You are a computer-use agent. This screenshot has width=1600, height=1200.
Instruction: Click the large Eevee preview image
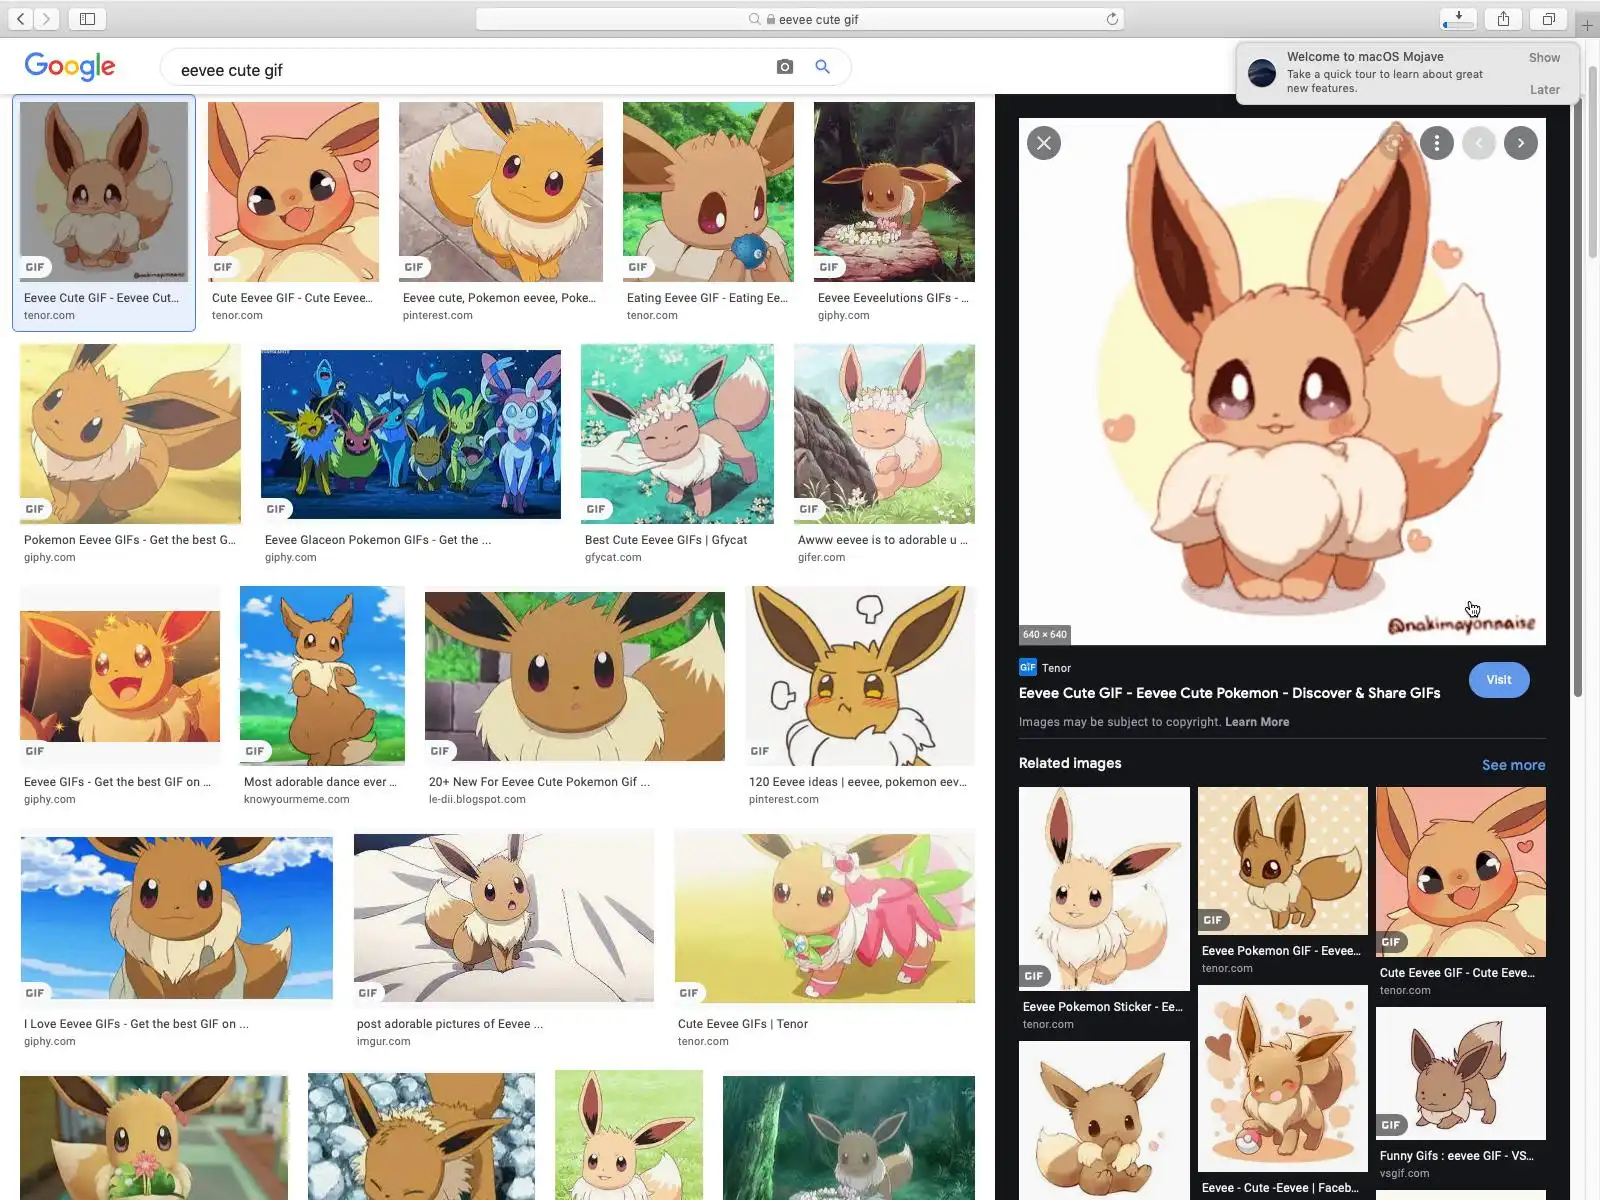tap(1282, 382)
